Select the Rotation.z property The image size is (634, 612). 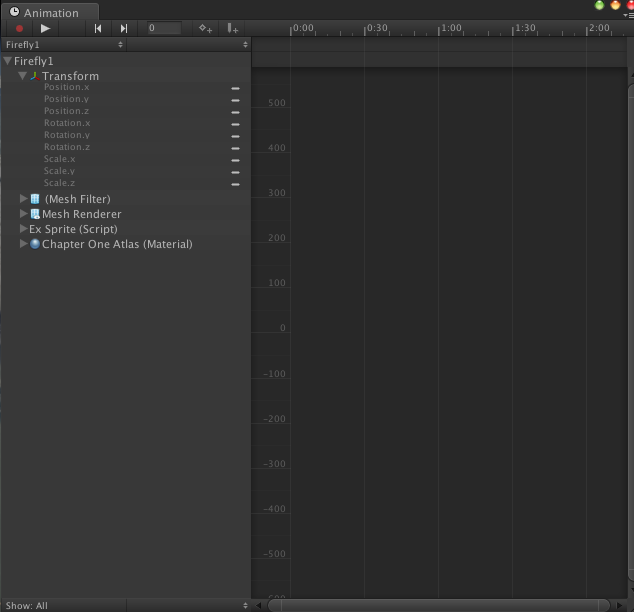click(x=67, y=147)
